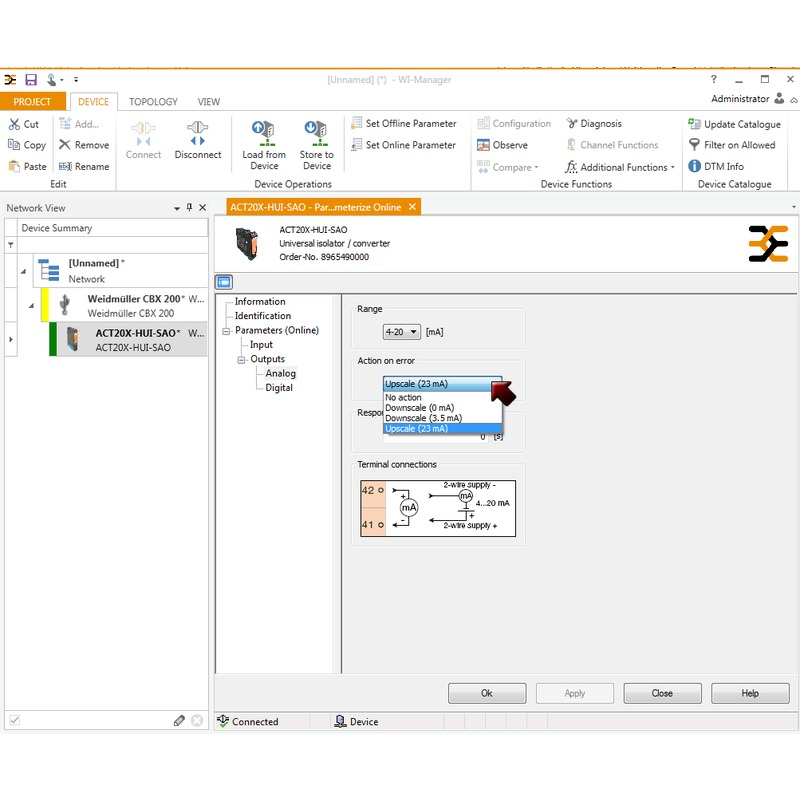800x800 pixels.
Task: Click the Help button
Action: pyautogui.click(x=750, y=693)
